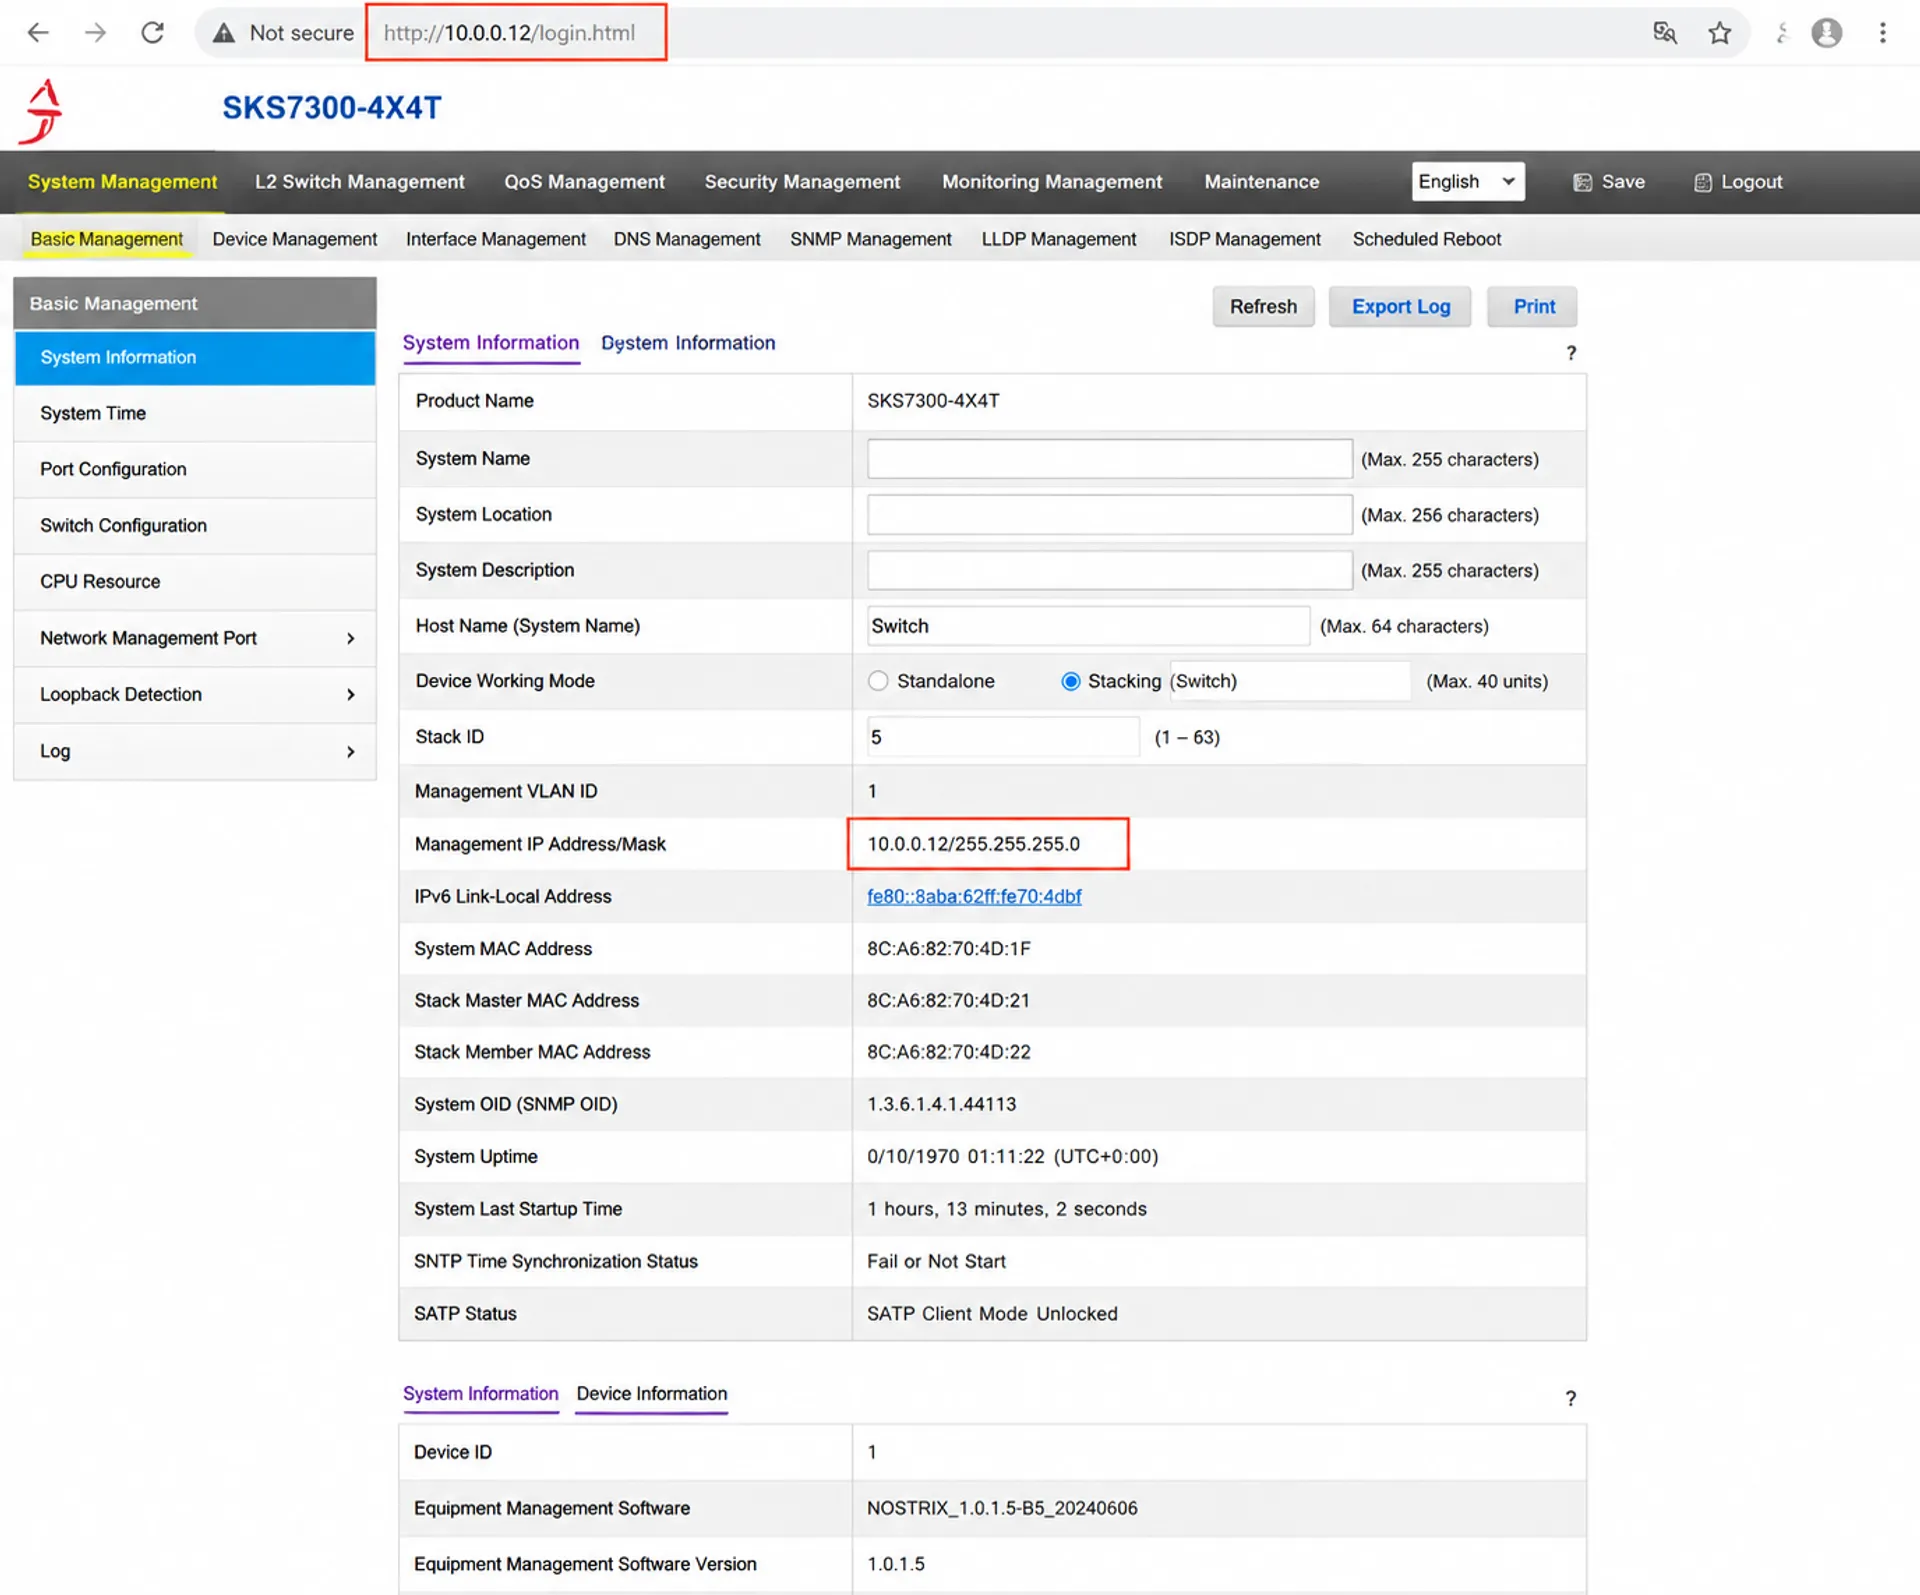Open the upper System Information tab
Image resolution: width=1920 pixels, height=1595 pixels.
tap(490, 343)
